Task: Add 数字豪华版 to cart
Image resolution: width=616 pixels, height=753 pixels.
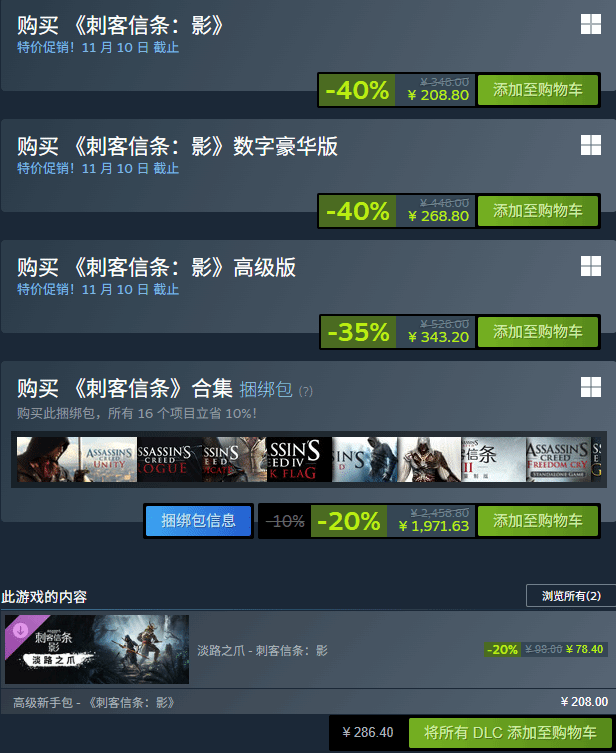Action: pos(538,211)
